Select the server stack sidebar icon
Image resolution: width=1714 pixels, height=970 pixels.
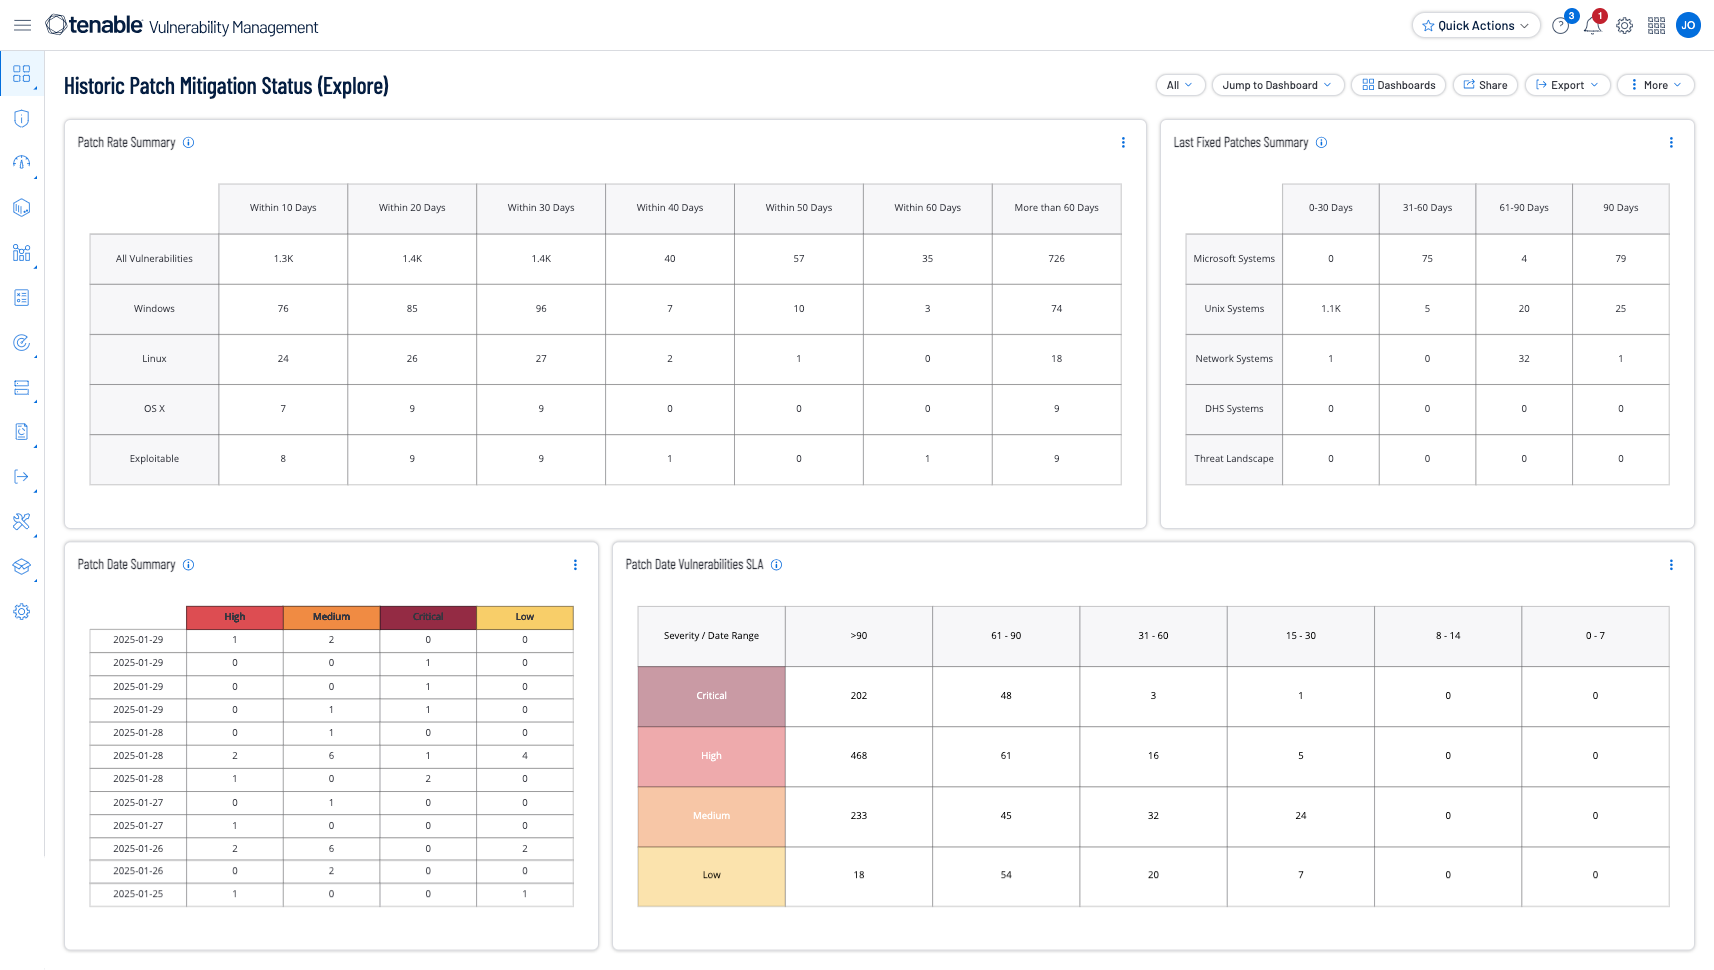pos(22,387)
